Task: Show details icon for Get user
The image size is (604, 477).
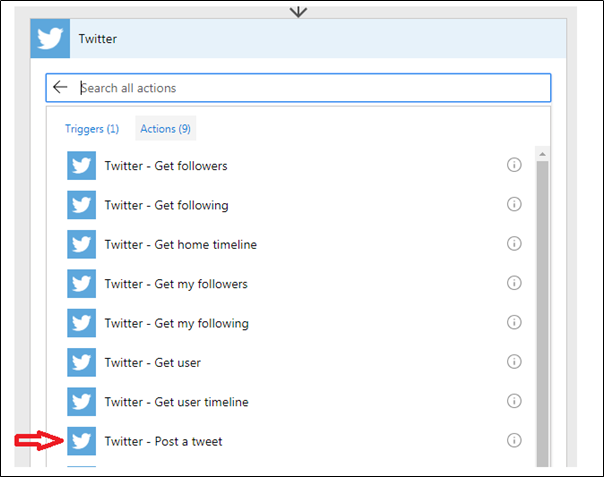Action: click(514, 362)
